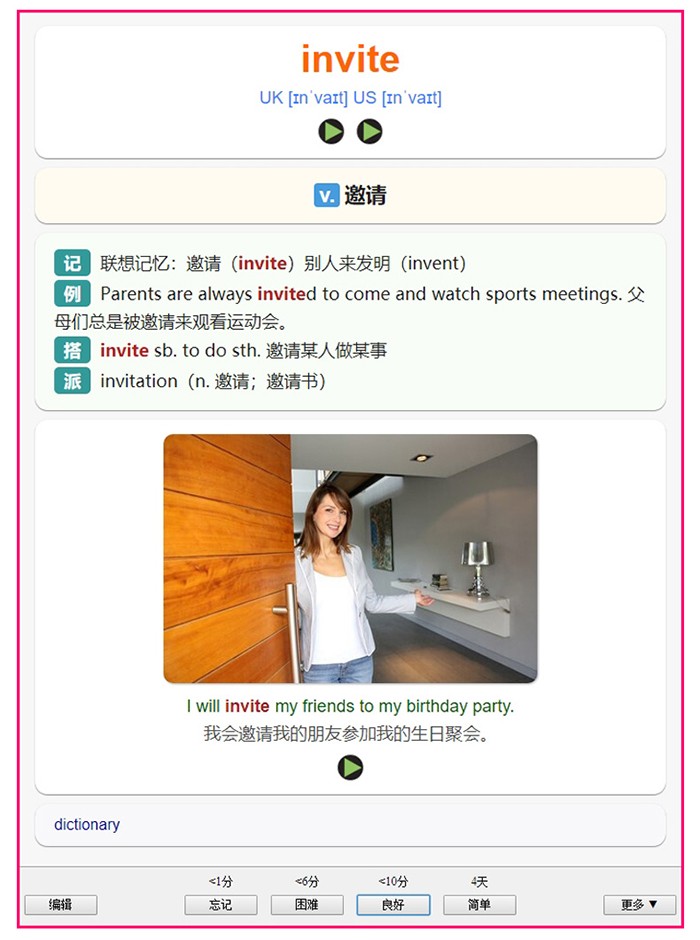Click the 'invitation' derivative word
700x940 pixels.
[139, 381]
